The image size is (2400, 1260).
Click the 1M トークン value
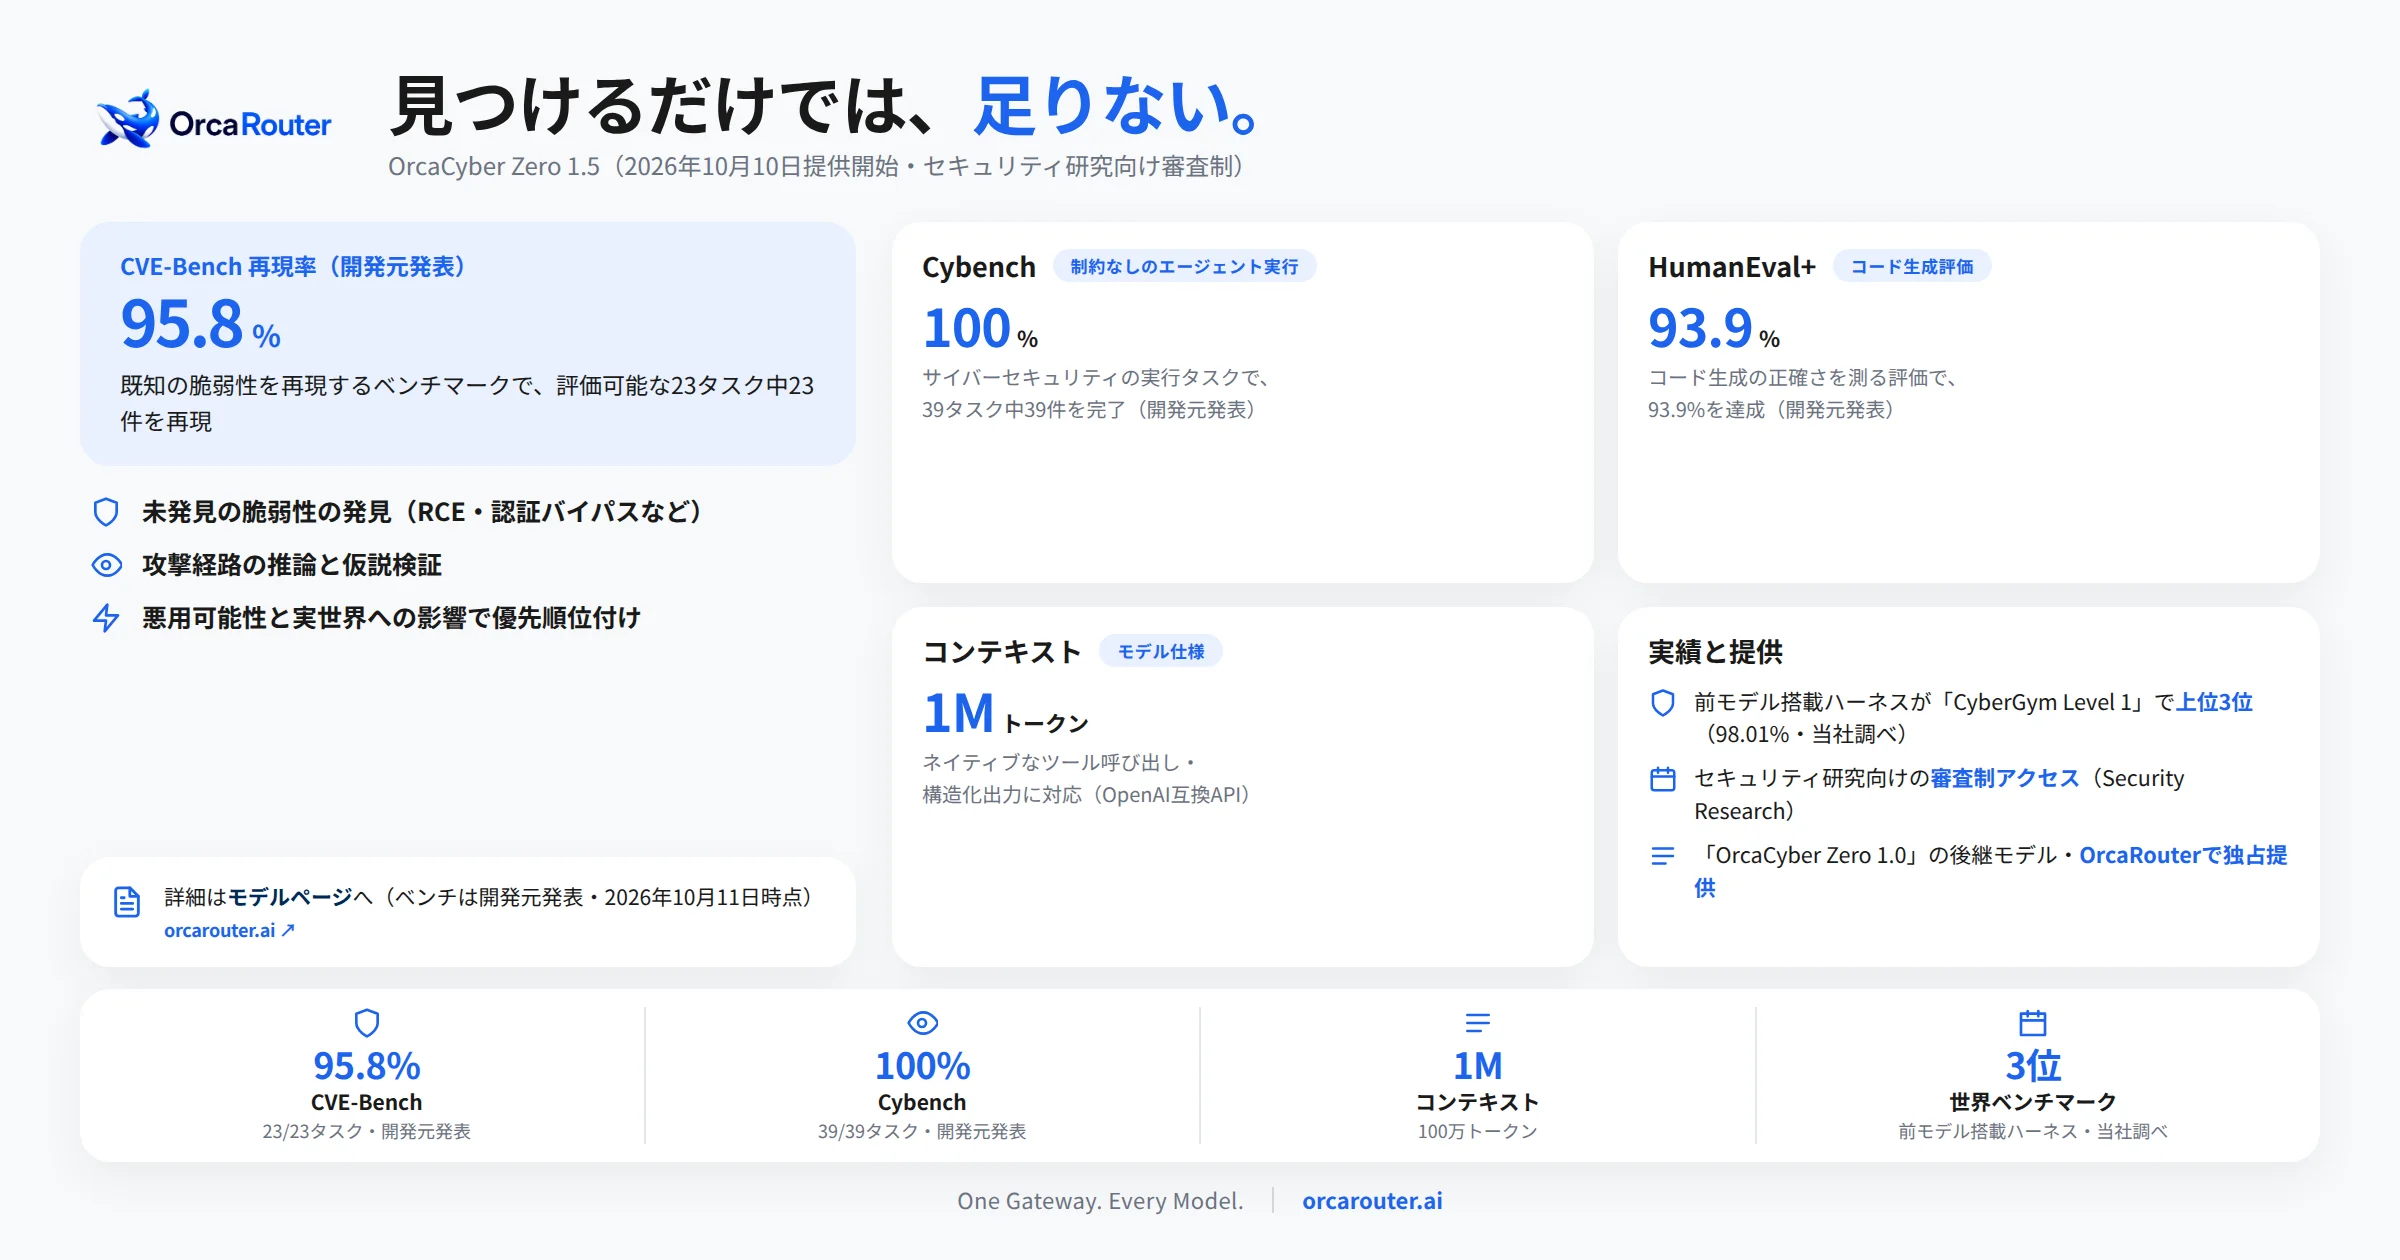[x=1005, y=714]
